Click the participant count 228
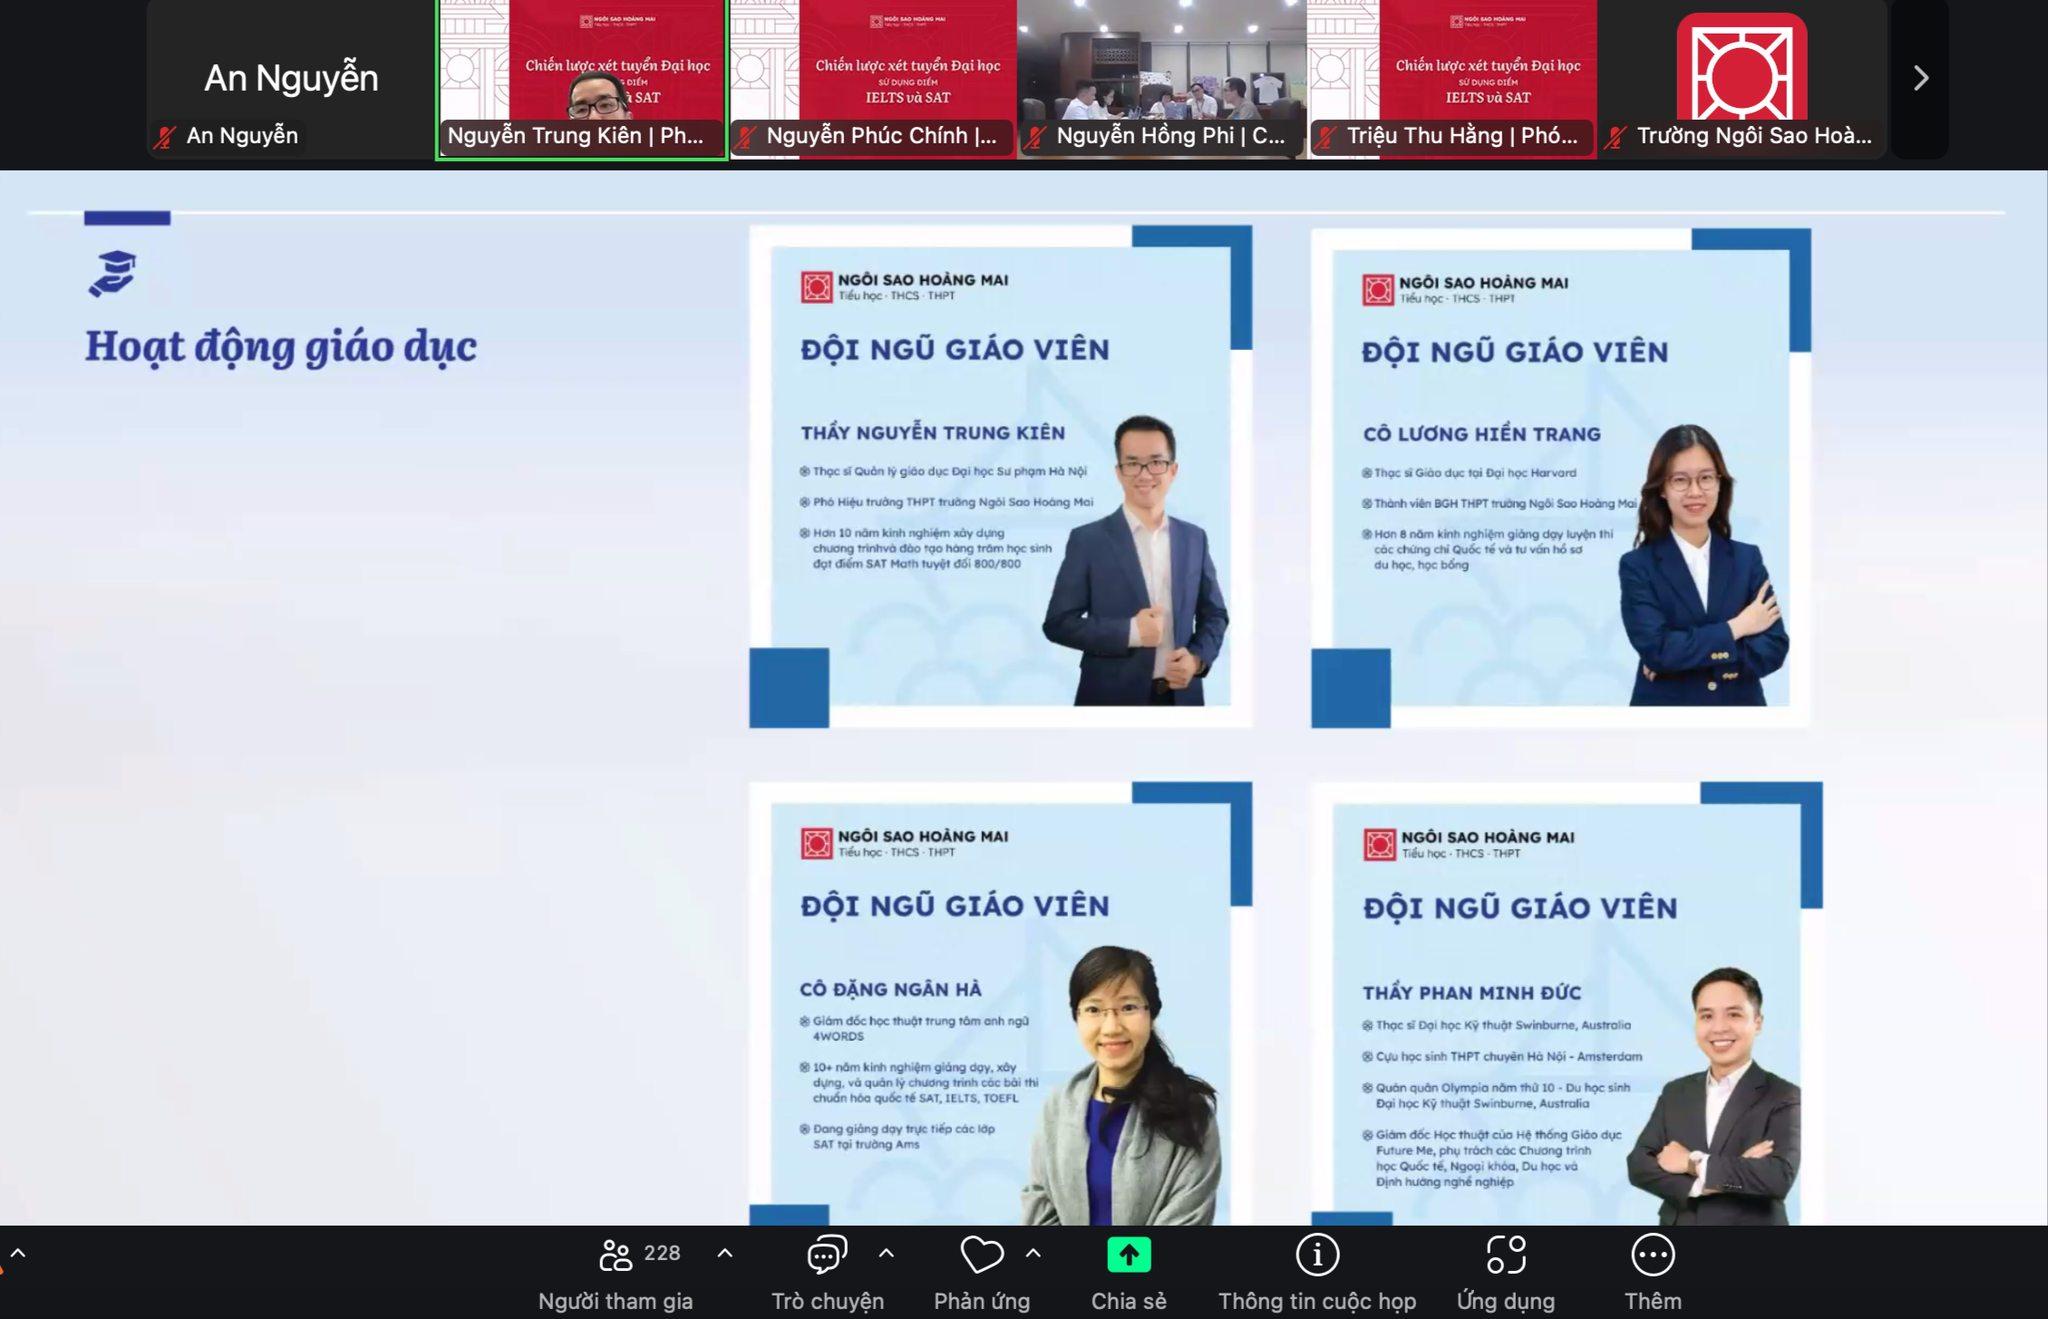 pyautogui.click(x=662, y=1253)
